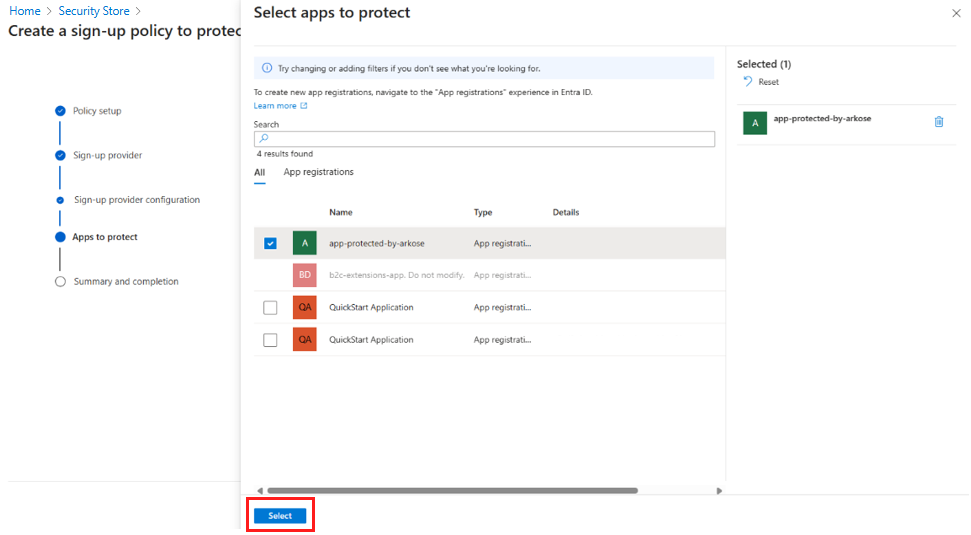971x535 pixels.
Task: Select the Sign-up provider configuration step
Action: pos(137,200)
